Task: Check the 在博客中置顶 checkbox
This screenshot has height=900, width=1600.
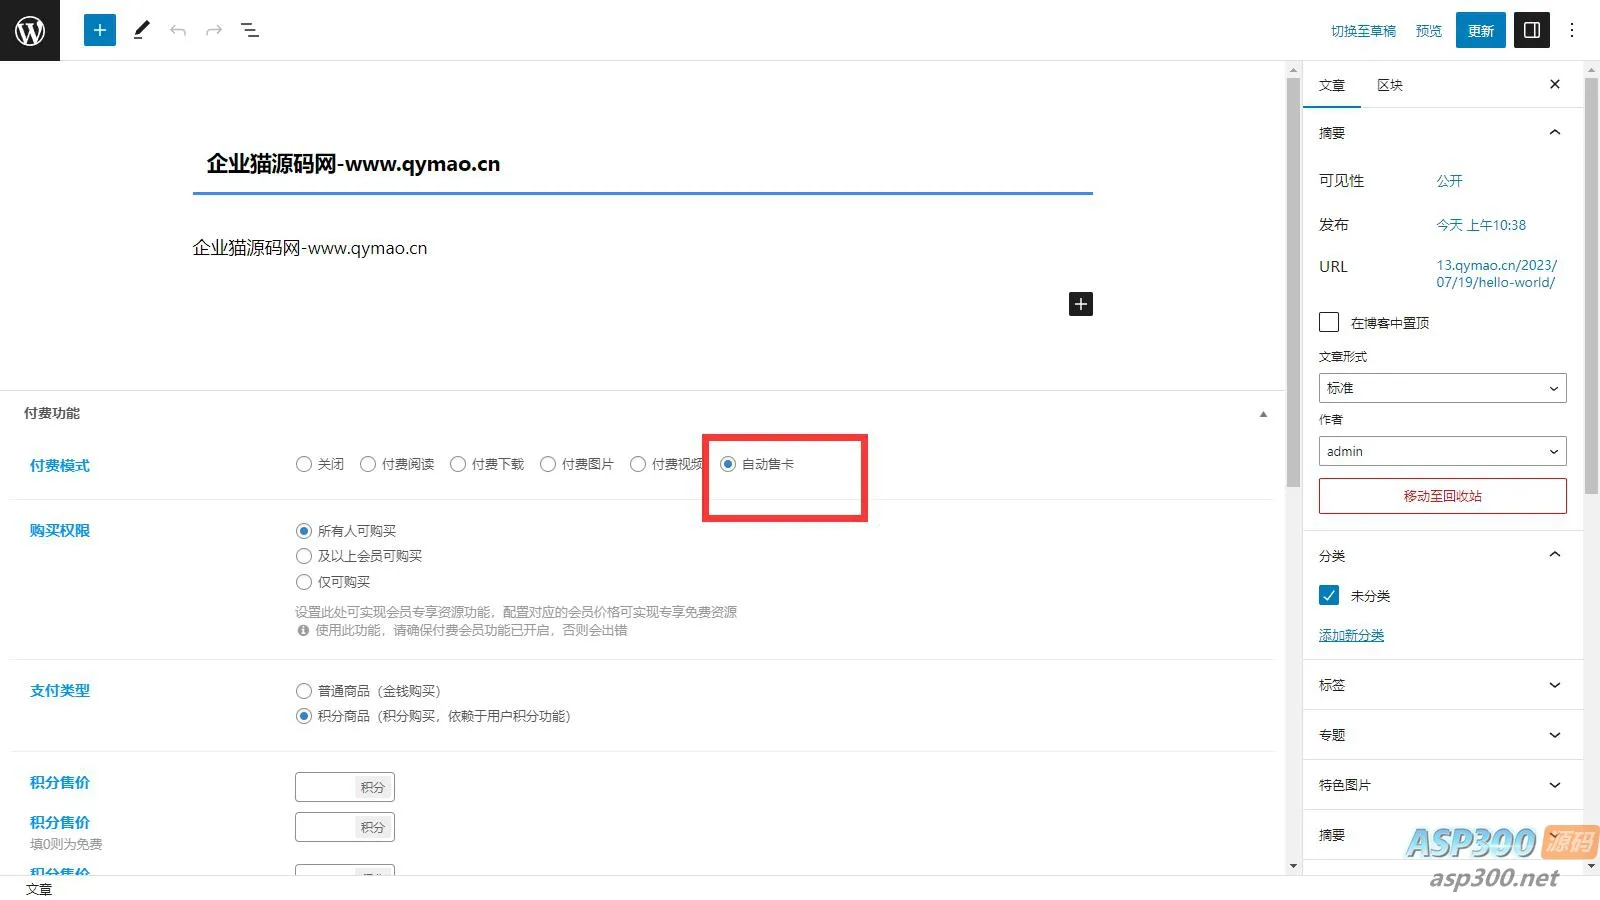Action: click(1329, 322)
